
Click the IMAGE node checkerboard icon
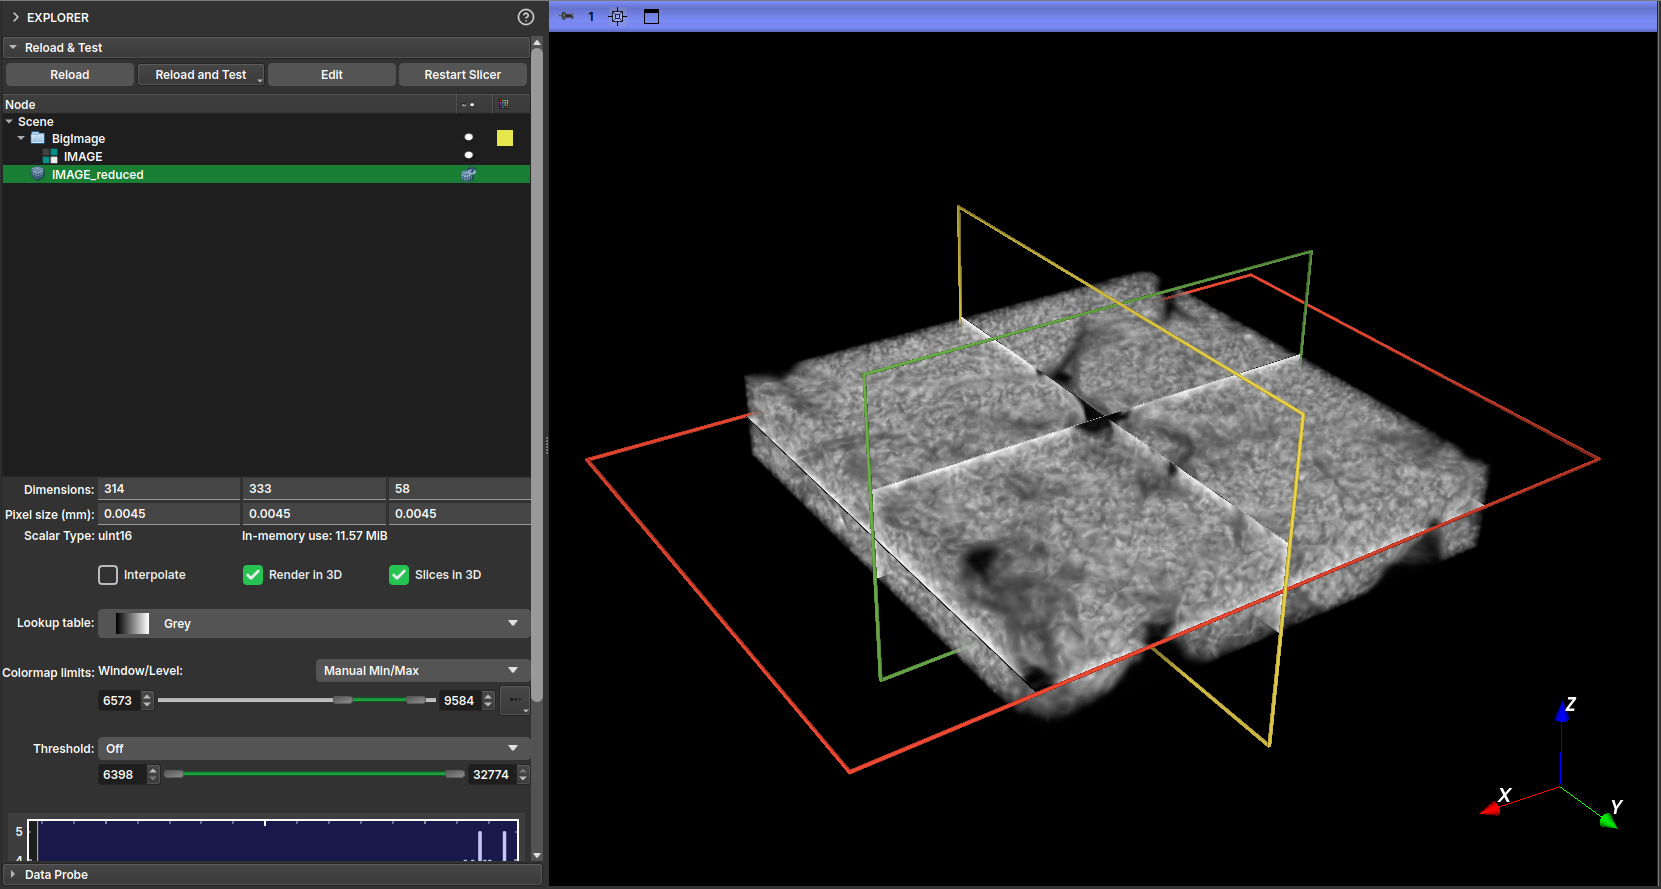pyautogui.click(x=50, y=156)
